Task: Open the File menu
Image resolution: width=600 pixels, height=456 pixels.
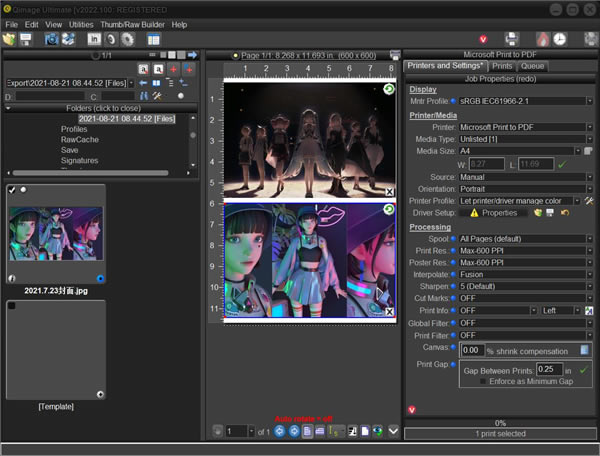Action: pos(11,24)
